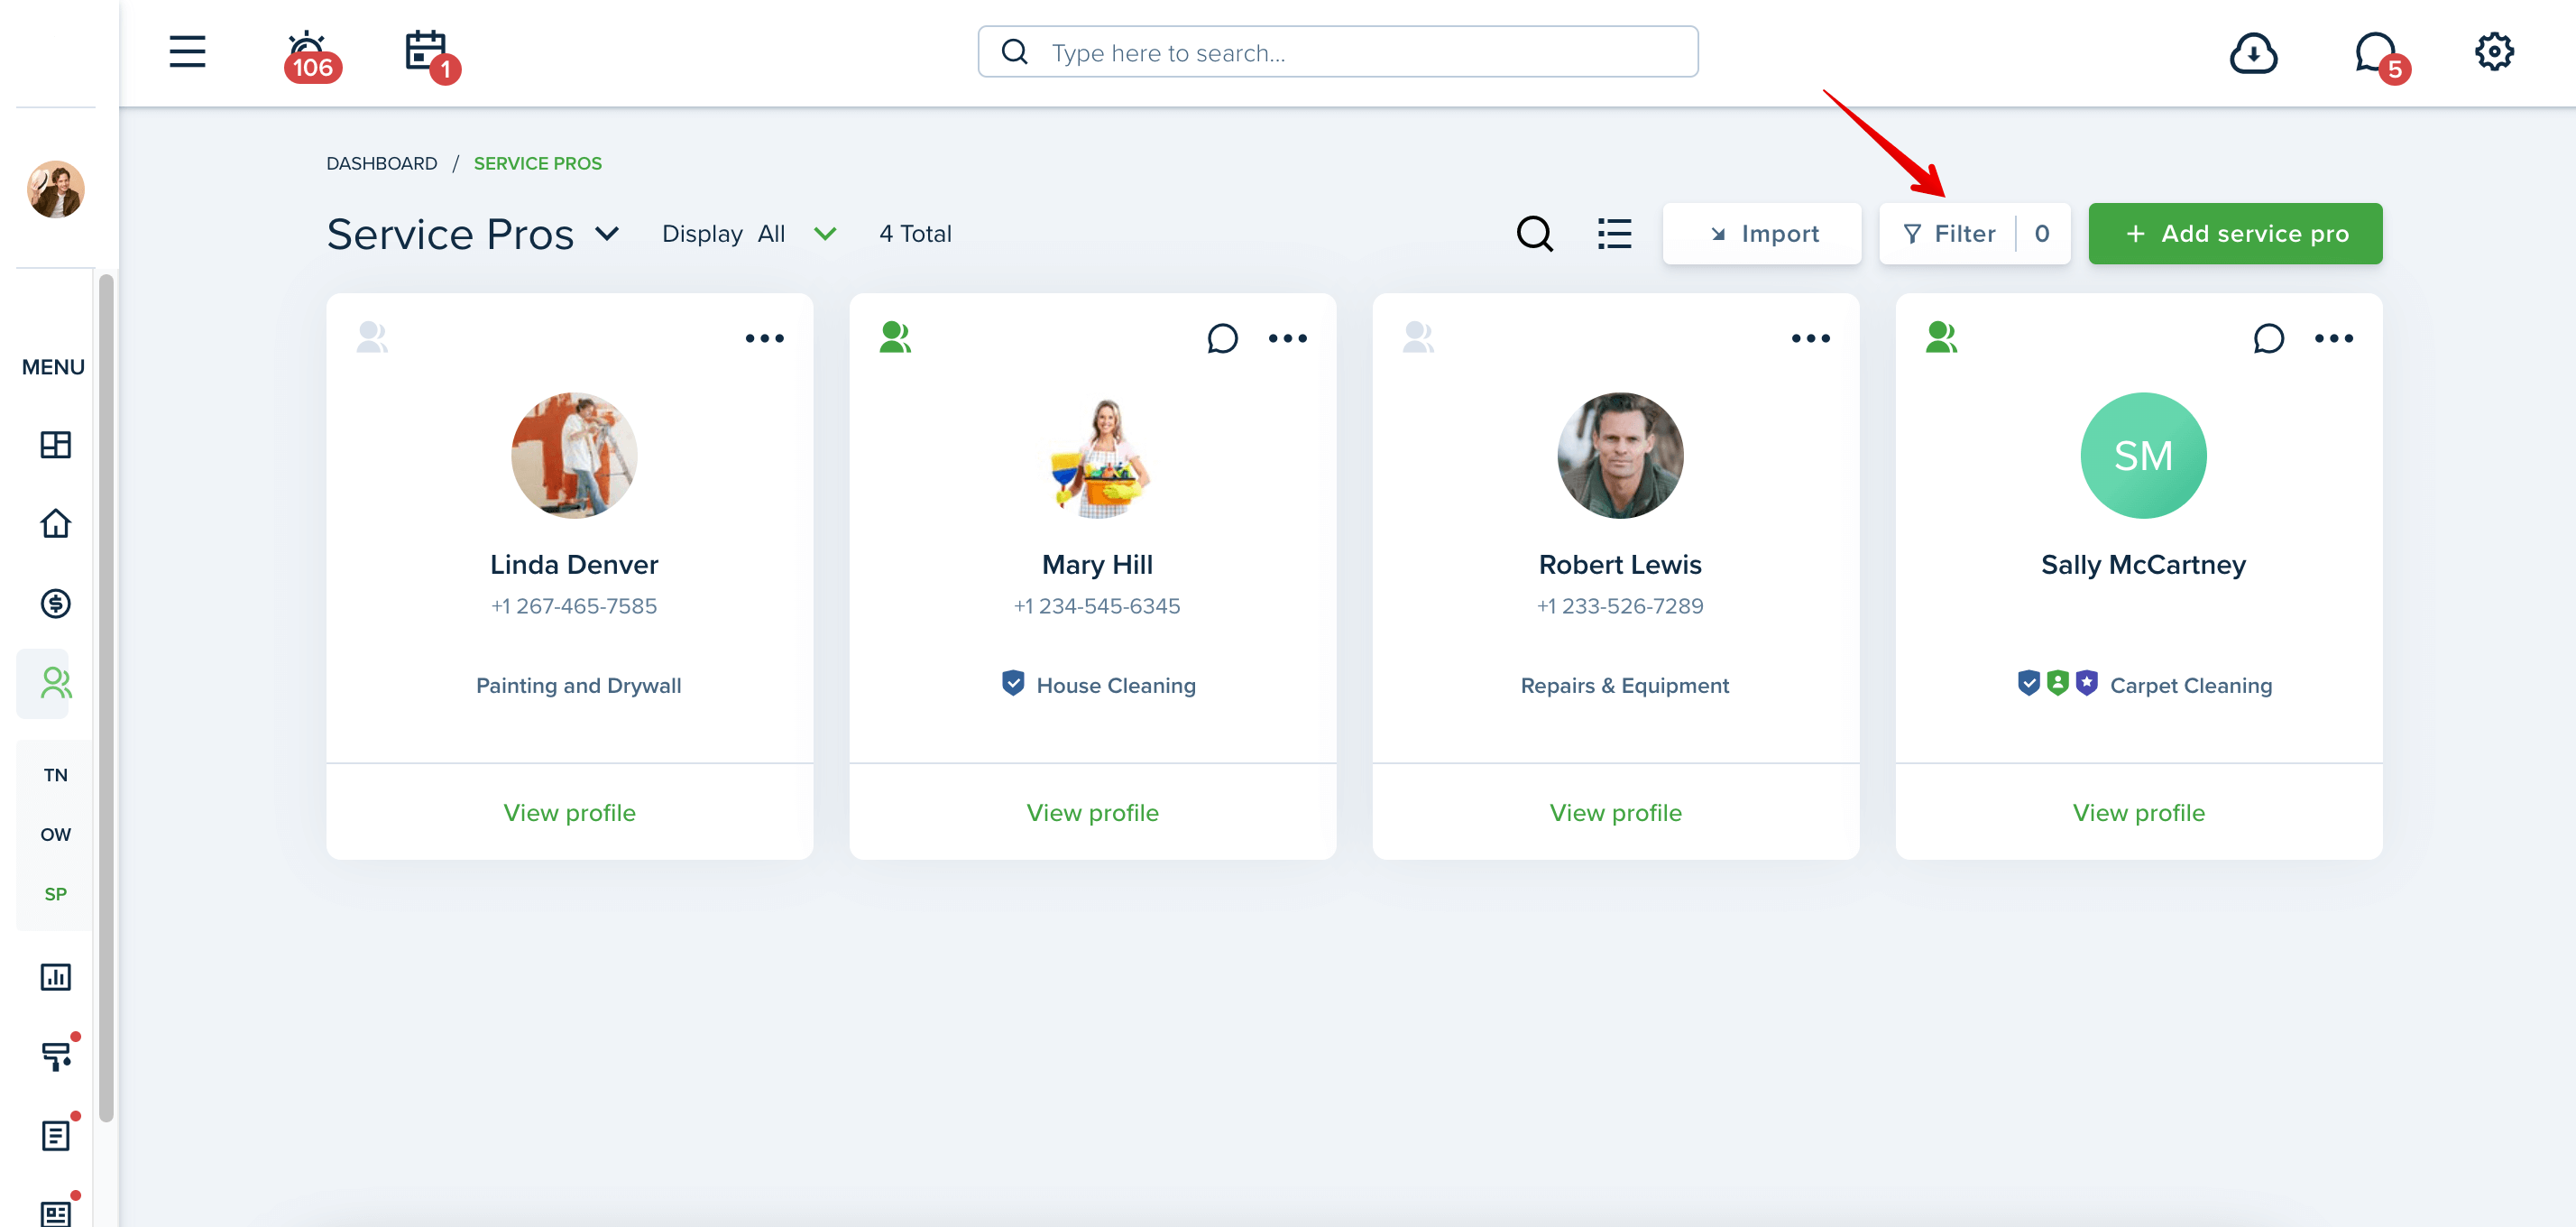This screenshot has width=2576, height=1227.
Task: Select OW in sidebar submenu
Action: coord(56,834)
